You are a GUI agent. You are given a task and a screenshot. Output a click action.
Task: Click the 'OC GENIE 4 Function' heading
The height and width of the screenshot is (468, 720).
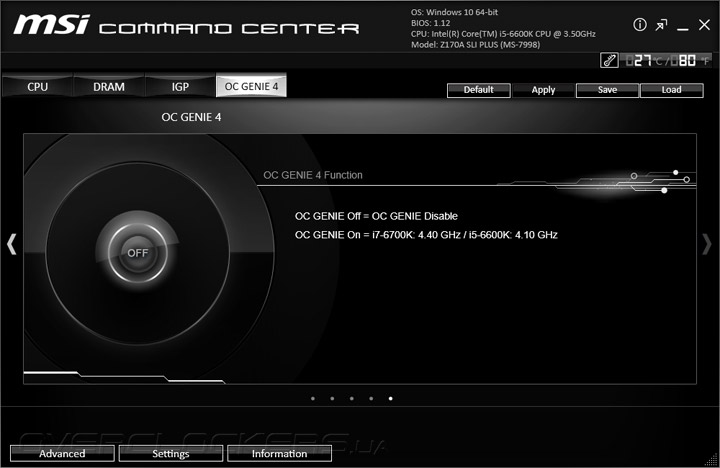pos(313,175)
